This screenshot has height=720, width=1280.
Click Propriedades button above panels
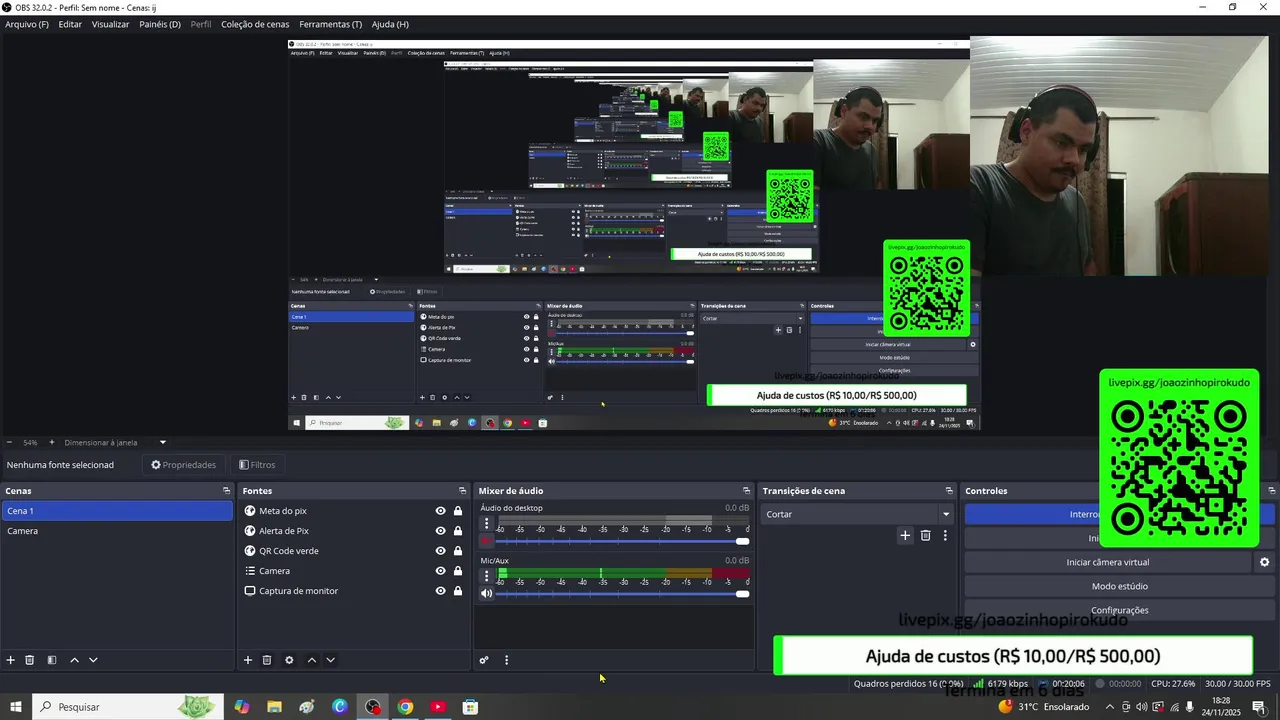184,465
